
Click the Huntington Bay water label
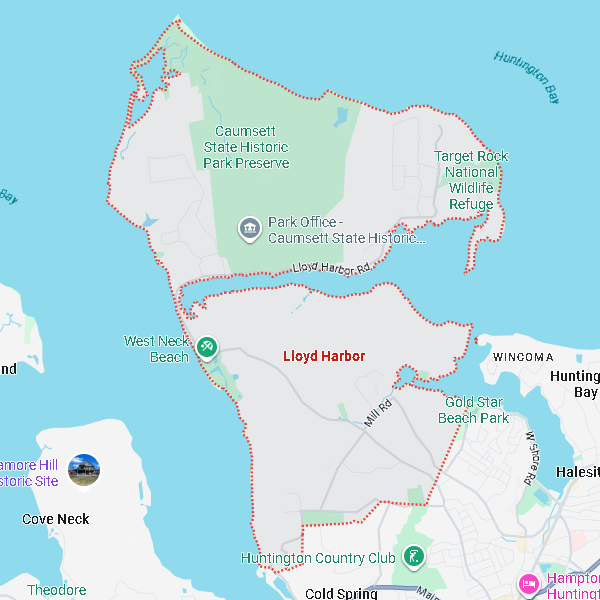(x=526, y=76)
